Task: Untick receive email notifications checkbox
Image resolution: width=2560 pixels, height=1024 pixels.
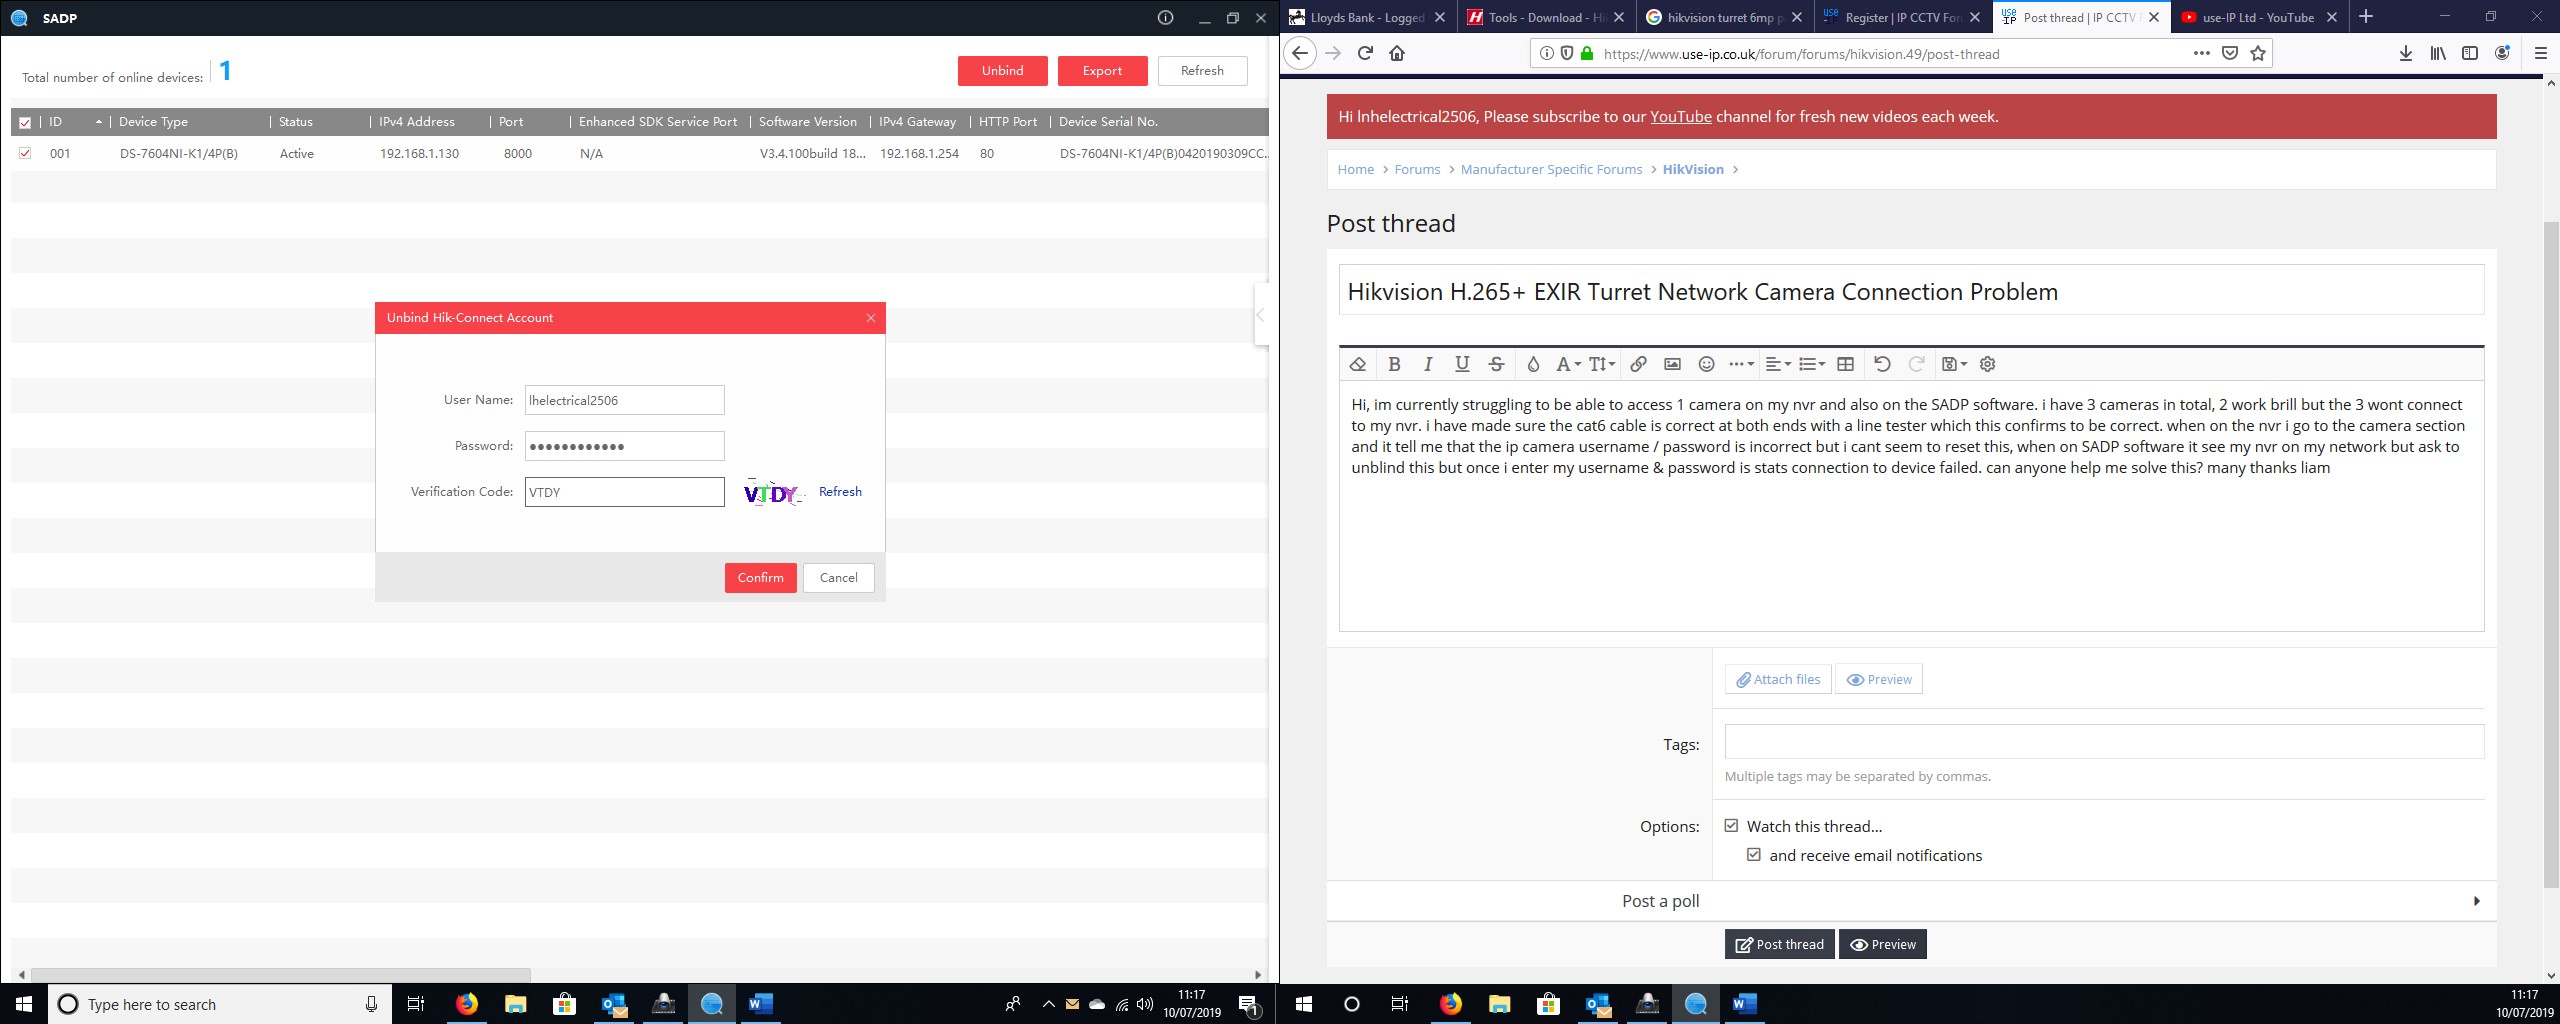Action: (1754, 855)
